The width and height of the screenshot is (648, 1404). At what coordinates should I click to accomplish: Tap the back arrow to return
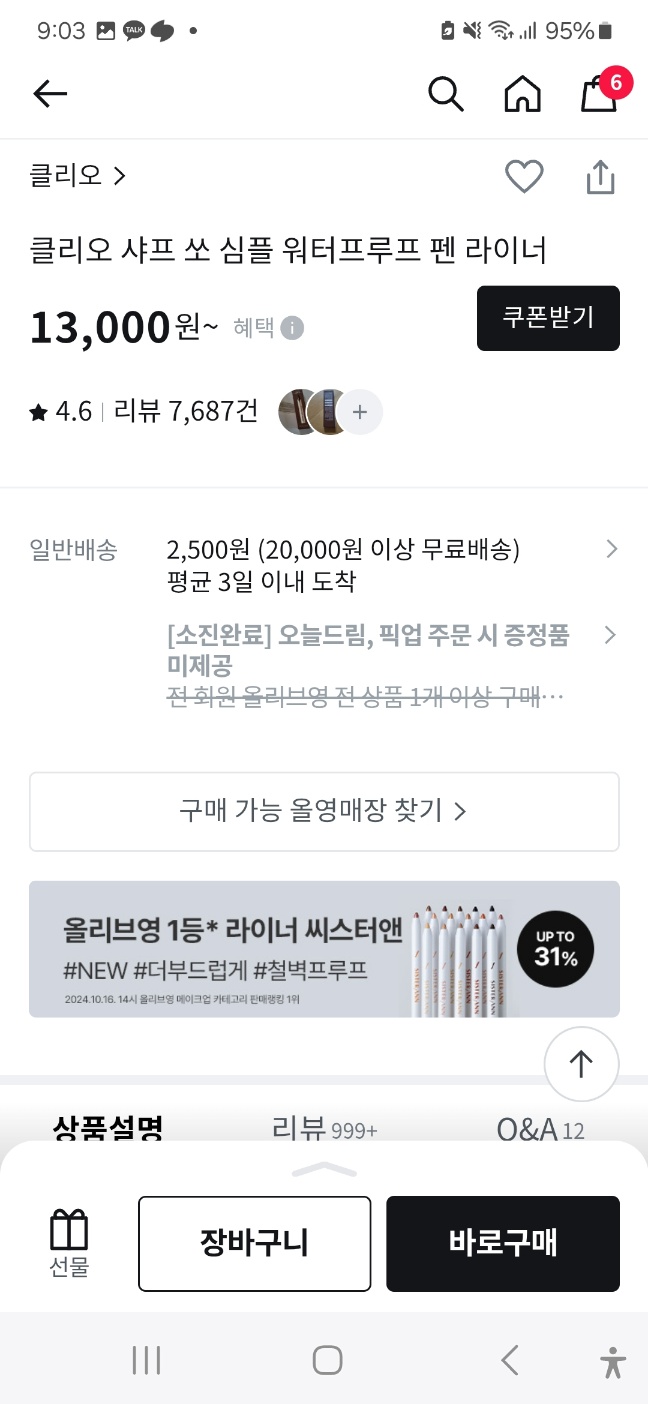[x=49, y=93]
